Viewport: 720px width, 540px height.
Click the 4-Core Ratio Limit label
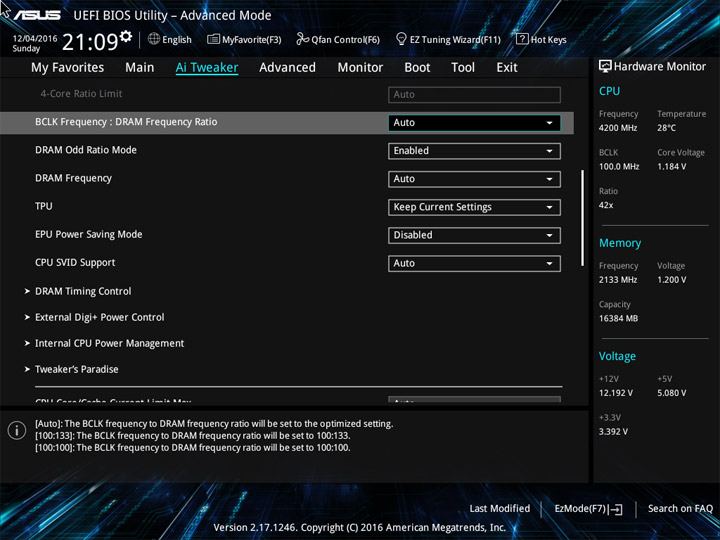(x=81, y=94)
